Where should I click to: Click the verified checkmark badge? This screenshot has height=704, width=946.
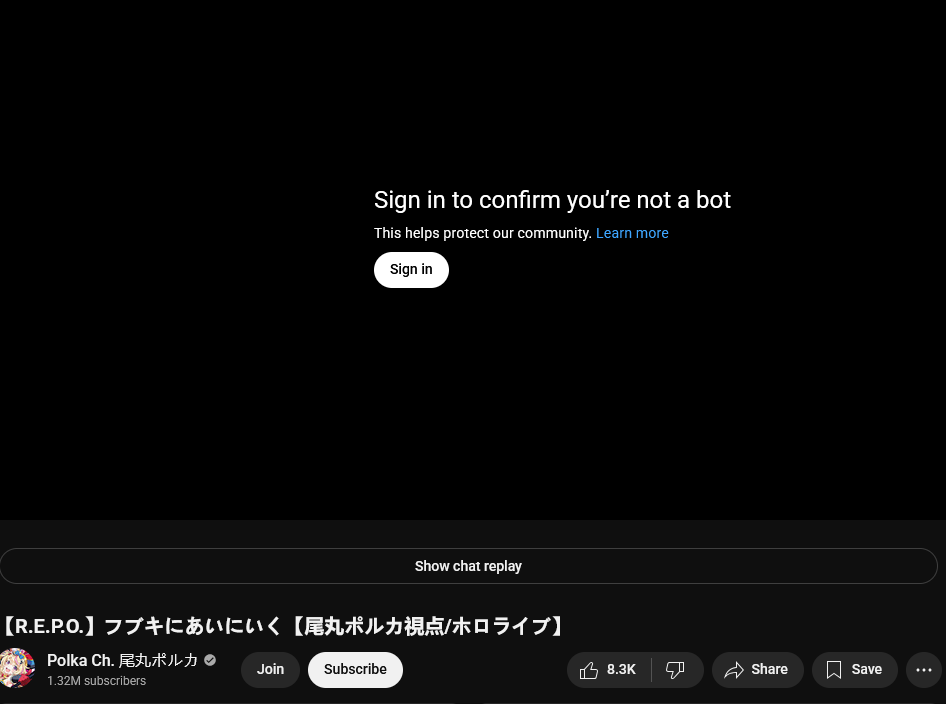click(210, 661)
